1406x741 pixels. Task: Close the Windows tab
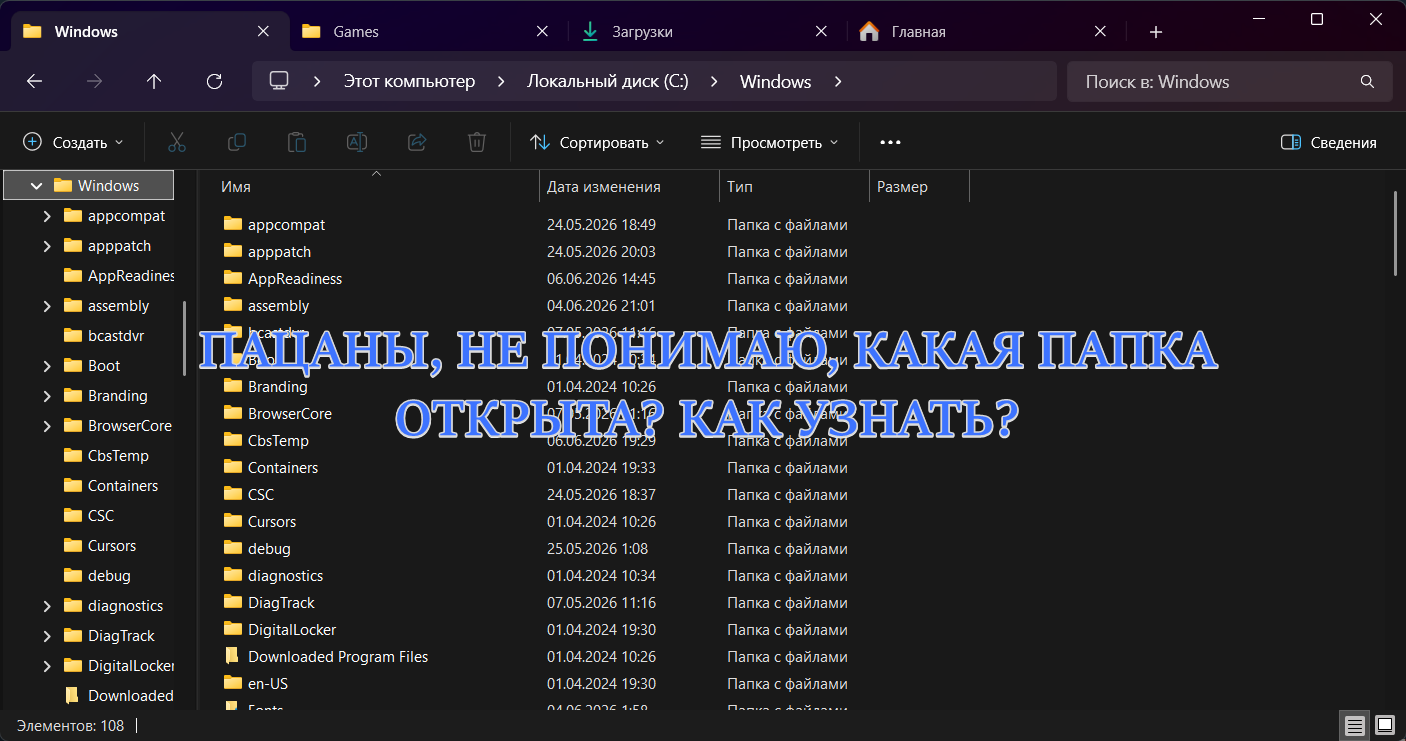(263, 31)
